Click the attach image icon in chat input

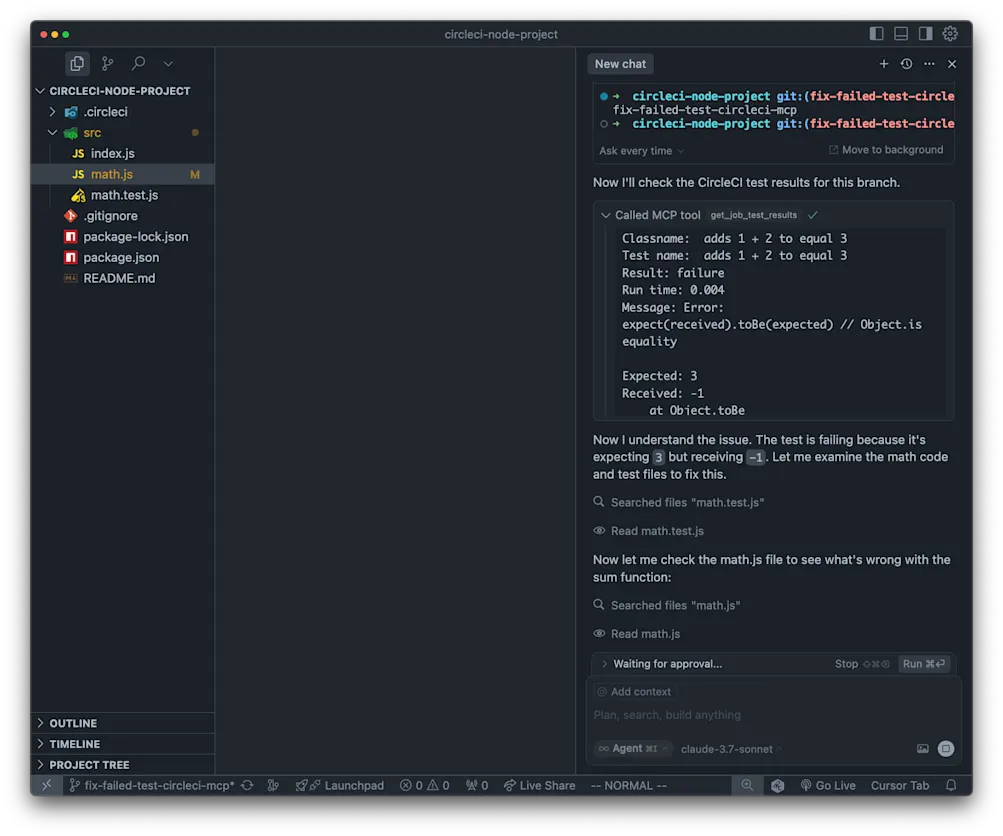[923, 748]
